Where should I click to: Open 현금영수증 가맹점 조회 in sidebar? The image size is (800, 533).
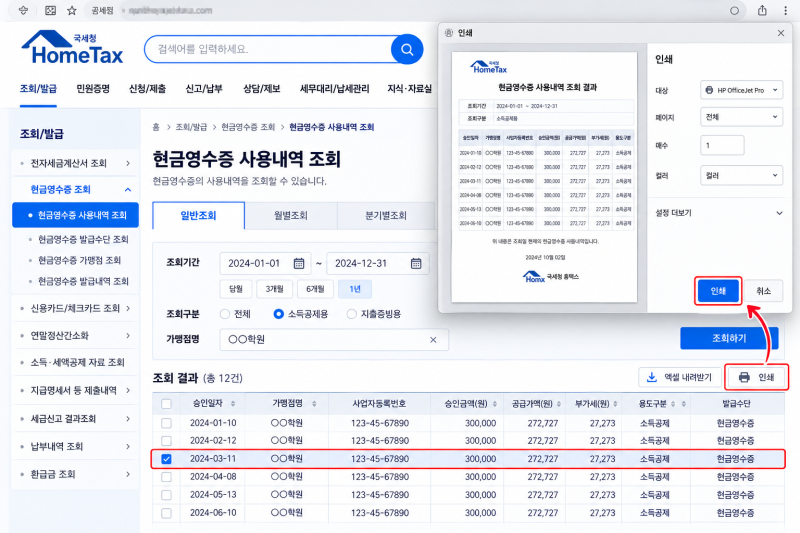tap(79, 261)
